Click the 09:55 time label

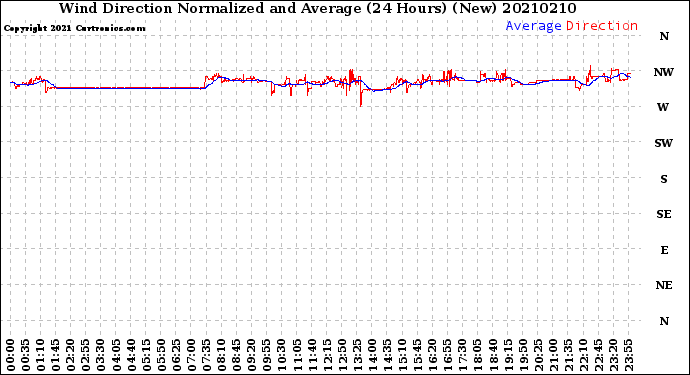coord(267,355)
